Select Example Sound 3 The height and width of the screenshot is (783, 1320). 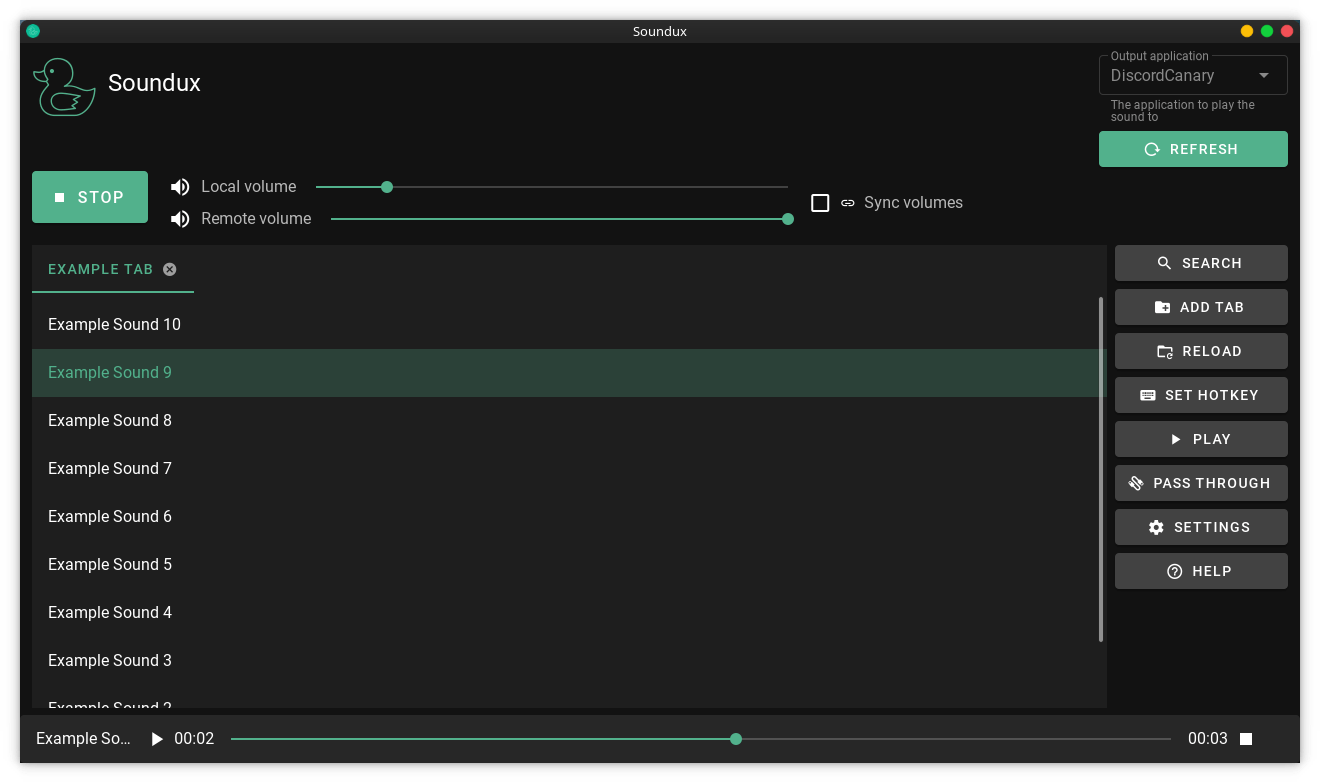(x=569, y=661)
